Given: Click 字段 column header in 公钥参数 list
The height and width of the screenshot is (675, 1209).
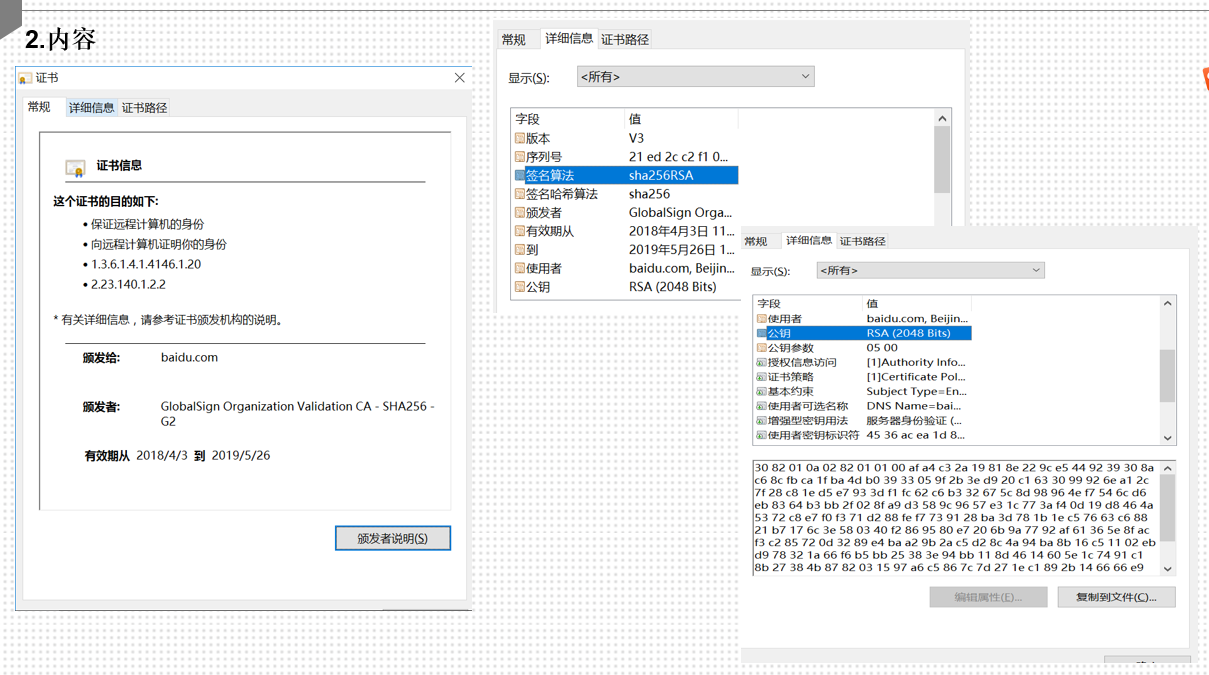Looking at the screenshot, I should point(808,303).
